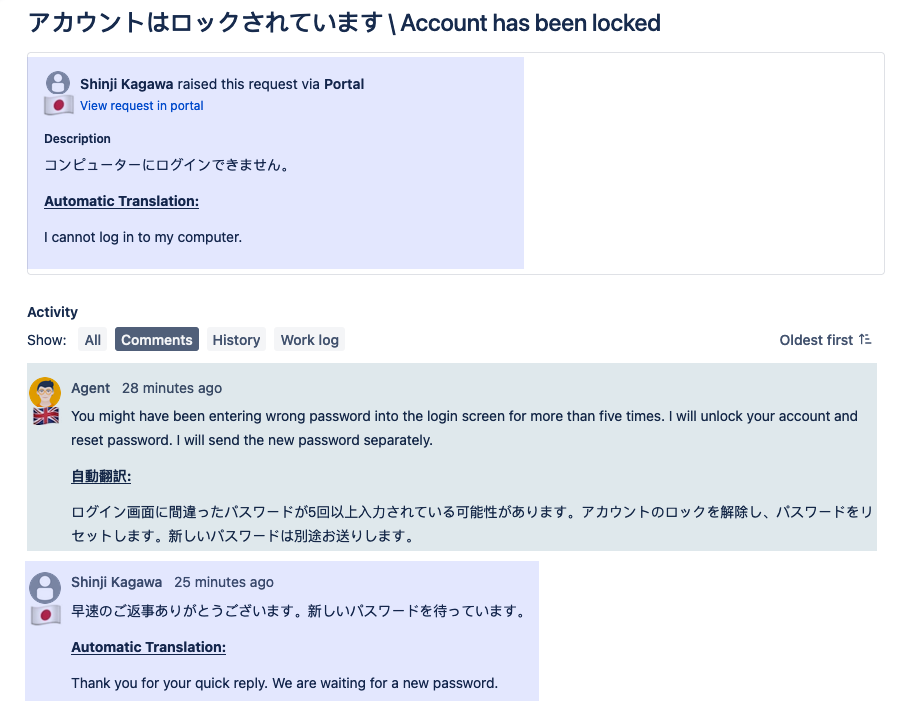
Task: Click the Japanese flag icon below the reporter avatar
Action: click(x=57, y=105)
